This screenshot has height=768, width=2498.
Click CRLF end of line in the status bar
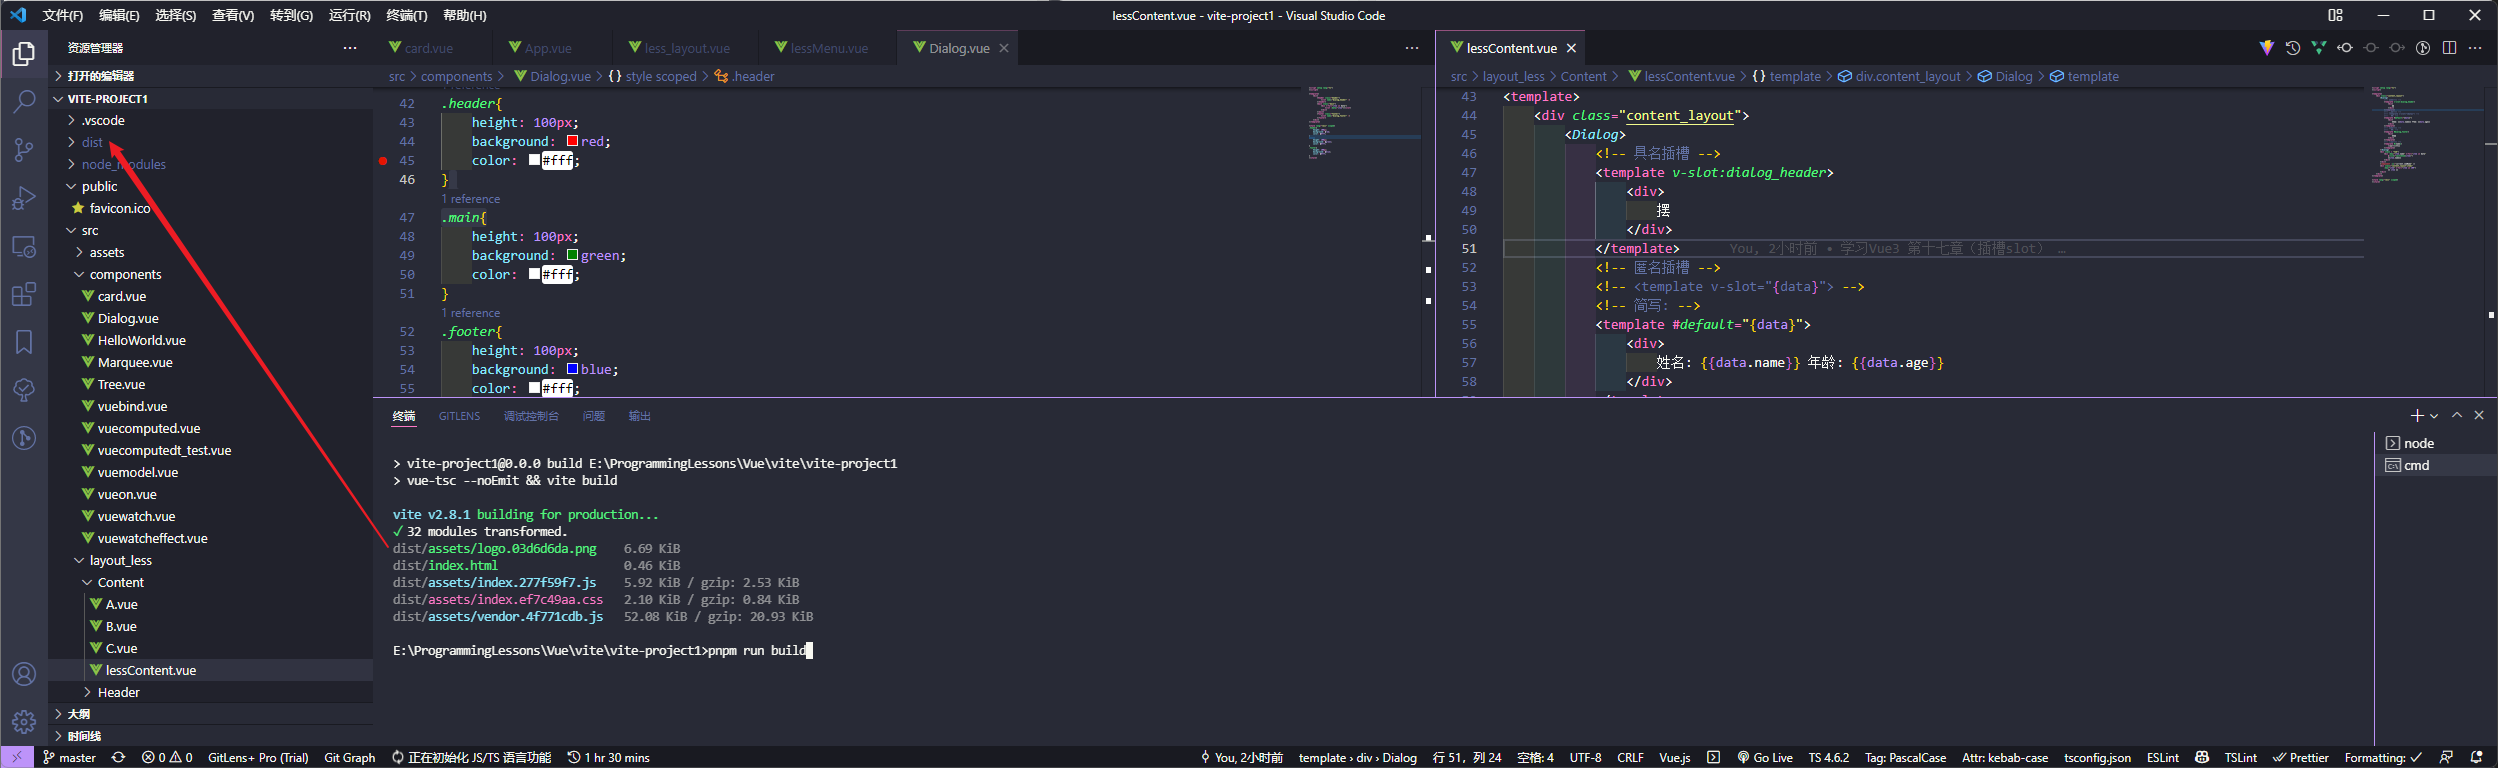click(1630, 757)
